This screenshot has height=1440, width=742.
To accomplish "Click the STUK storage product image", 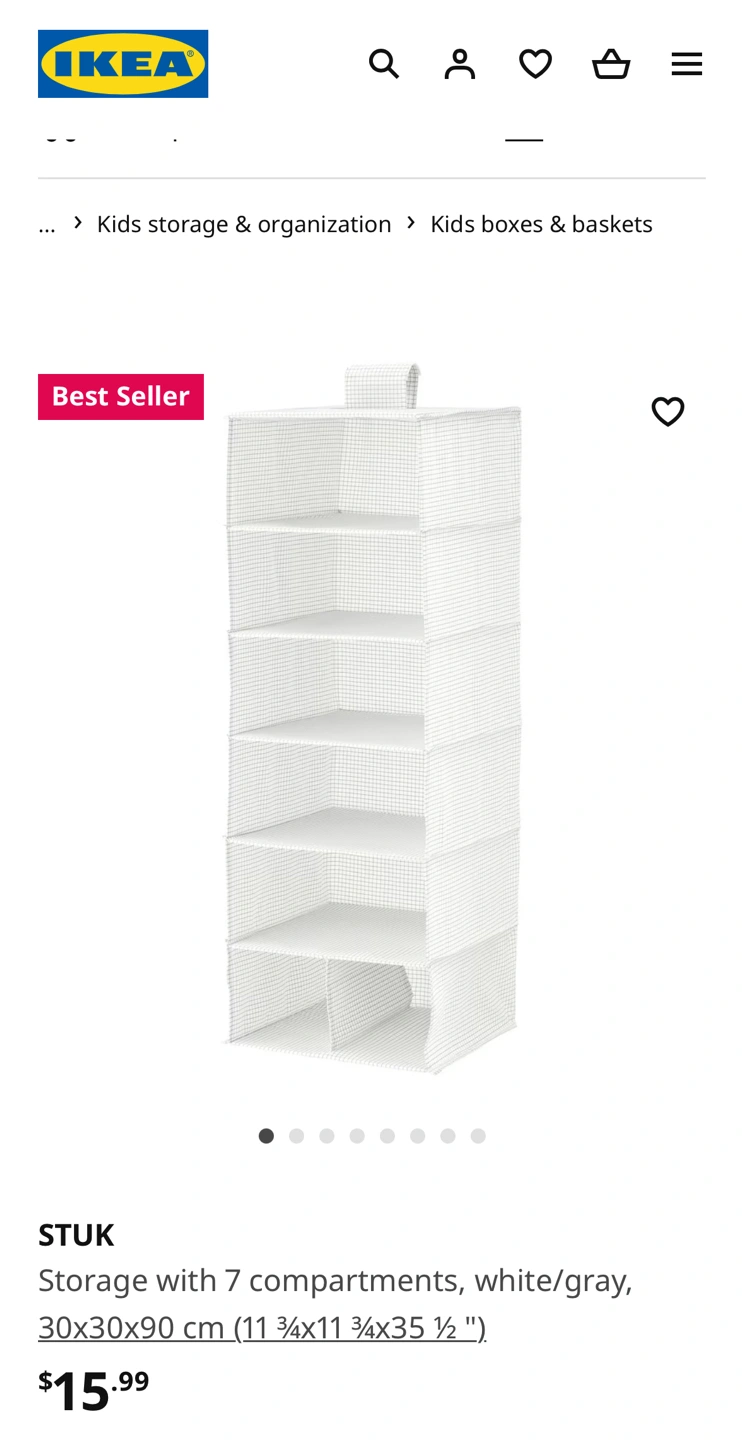I will 372,718.
